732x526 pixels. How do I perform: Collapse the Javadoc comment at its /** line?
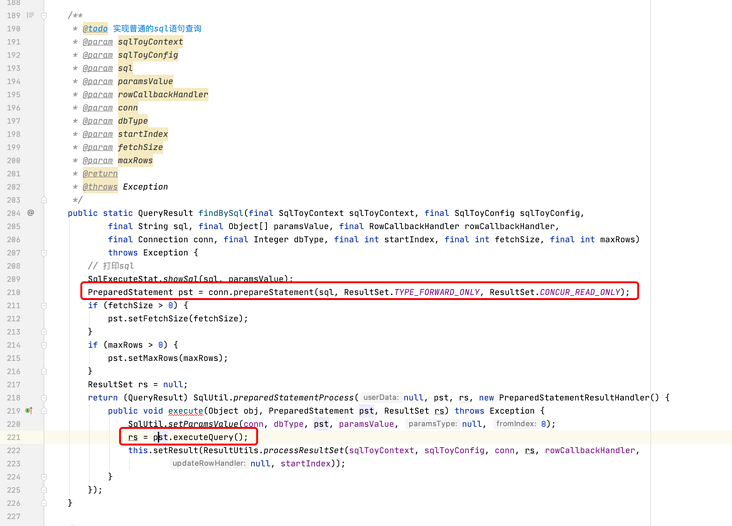(x=44, y=15)
